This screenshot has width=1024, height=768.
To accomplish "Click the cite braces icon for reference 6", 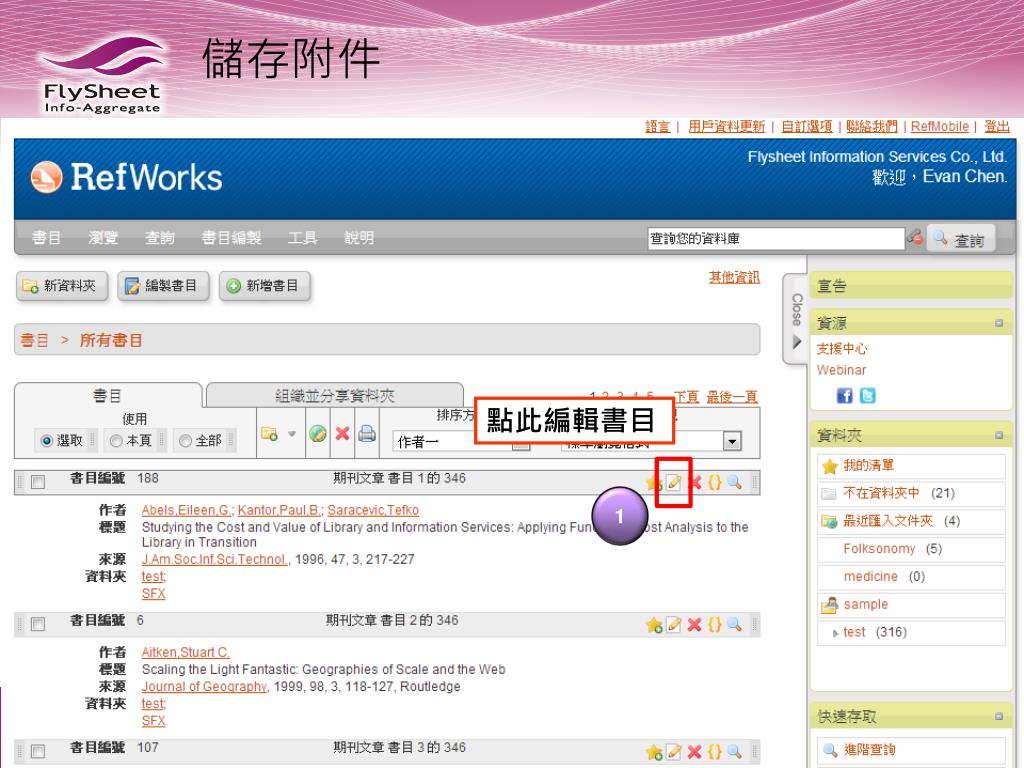I will [x=714, y=624].
